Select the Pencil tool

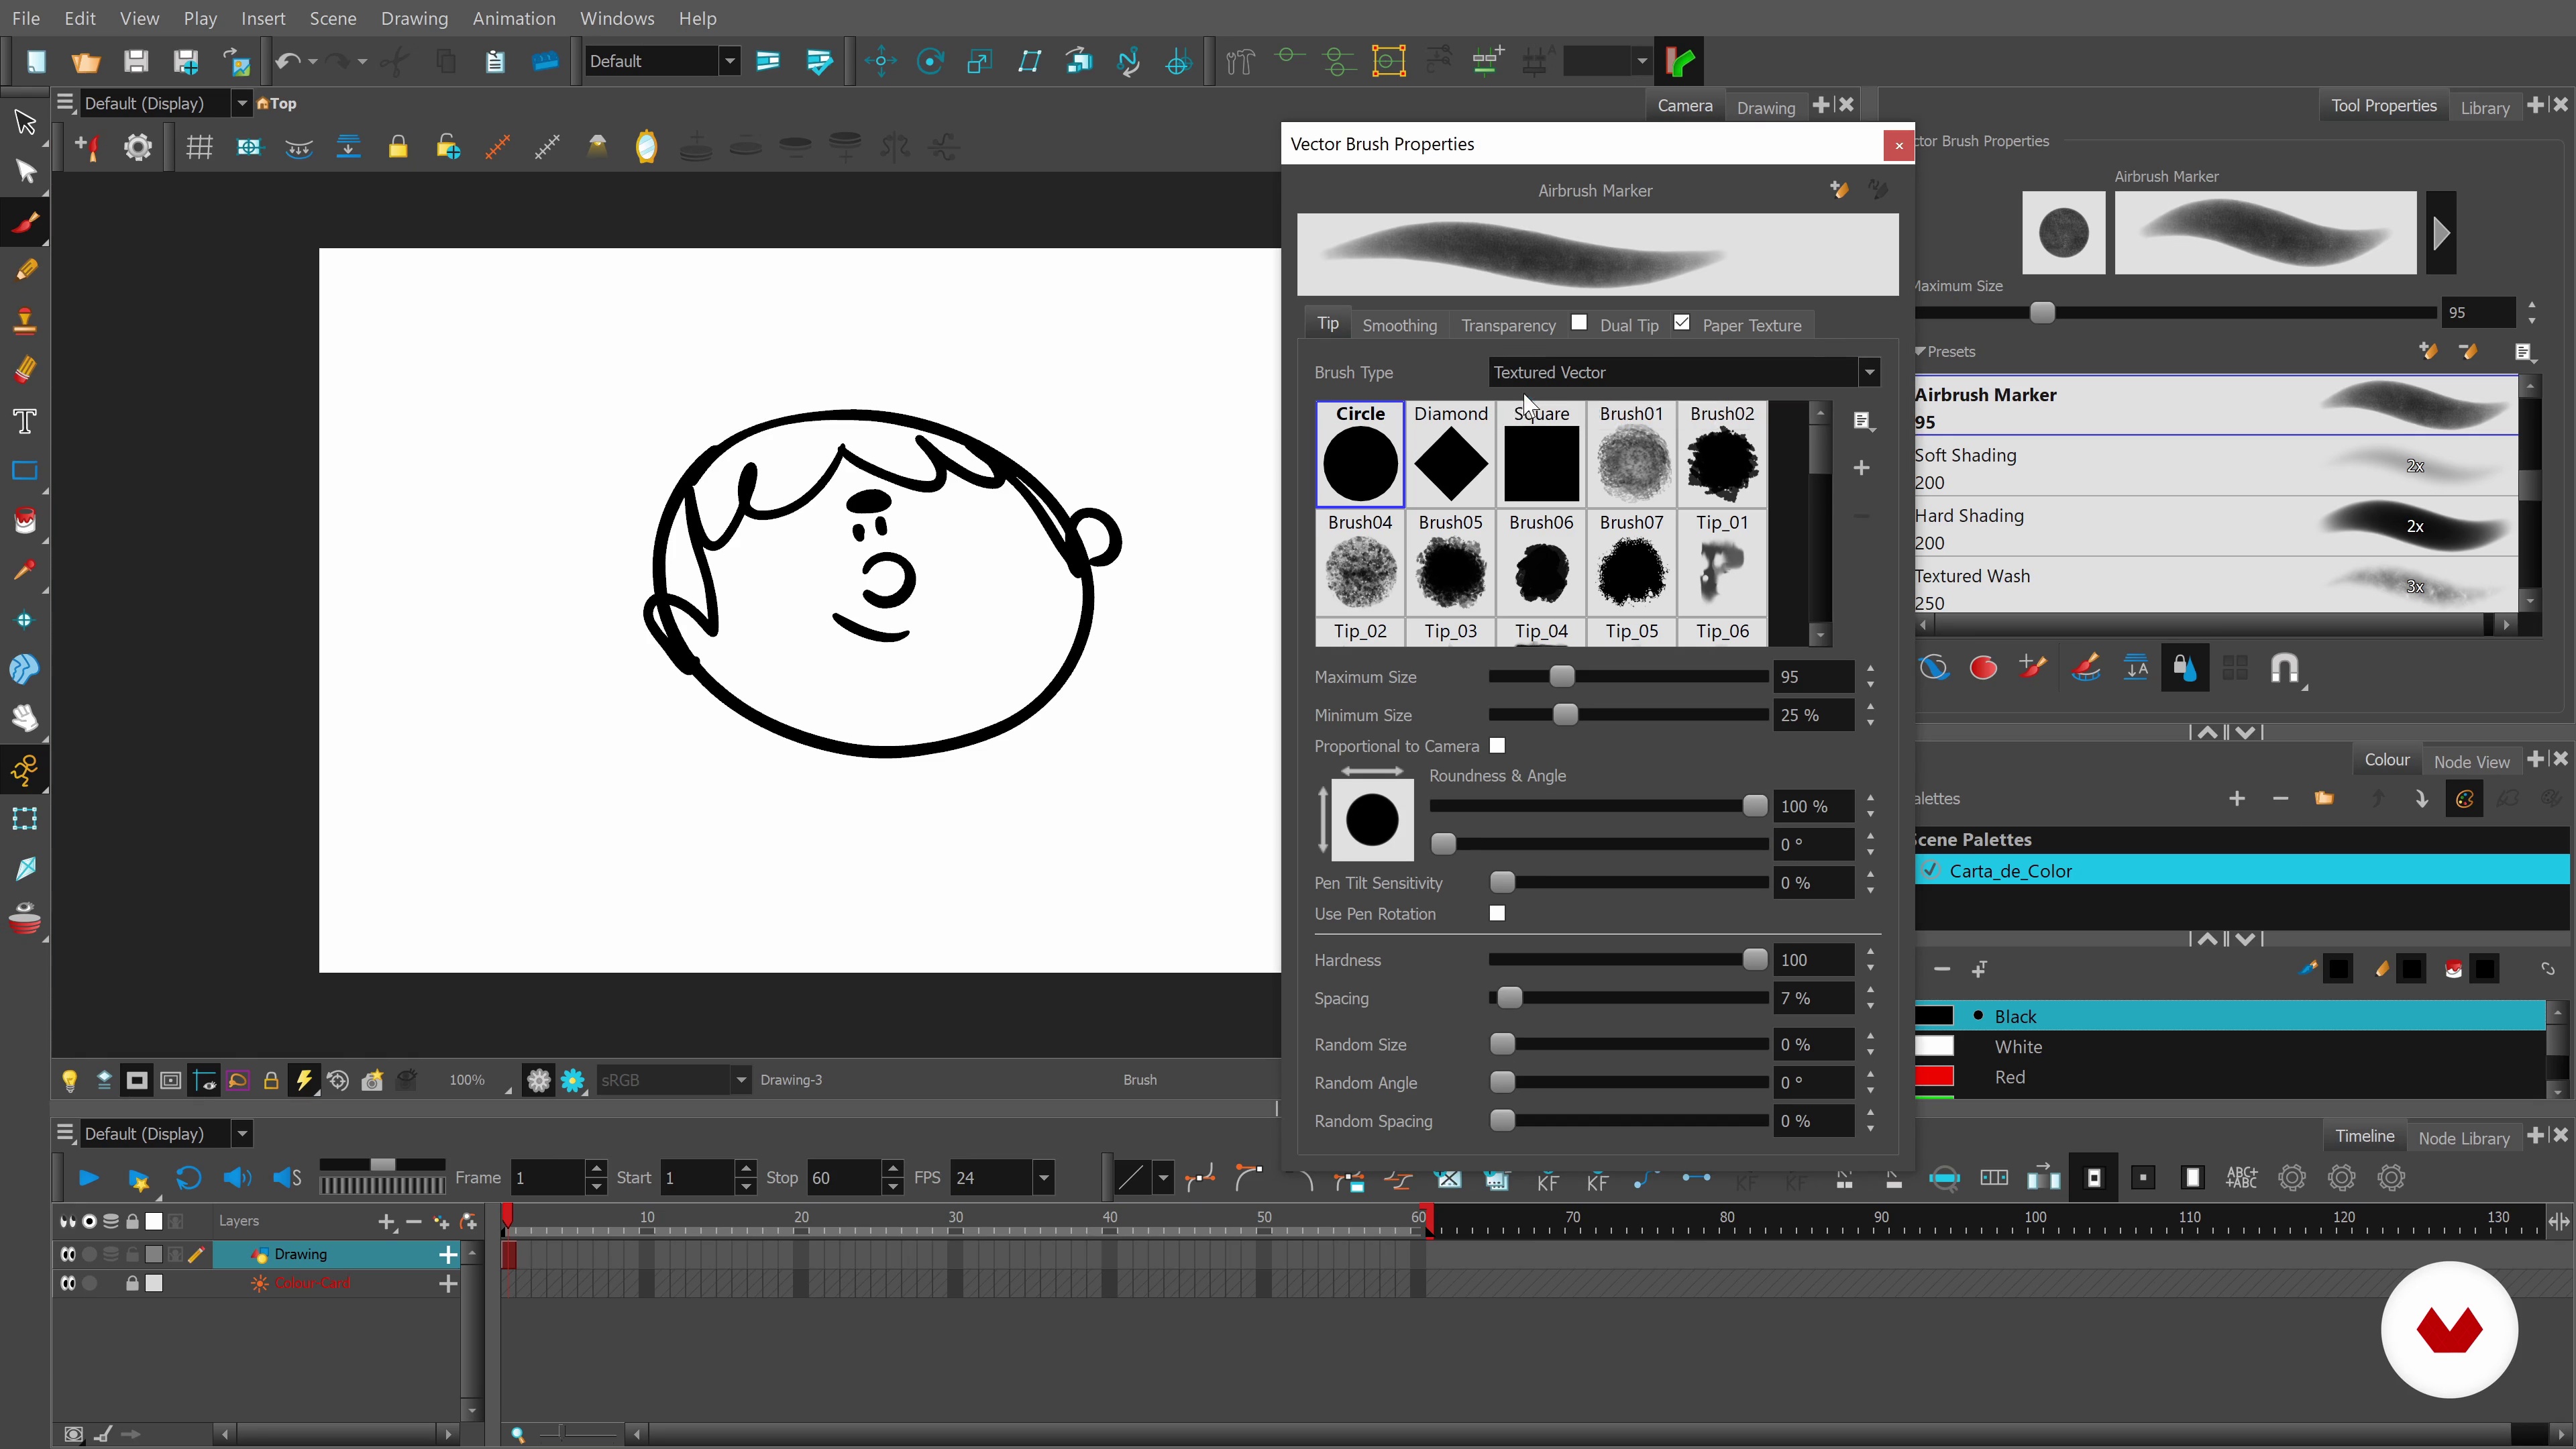(25, 270)
